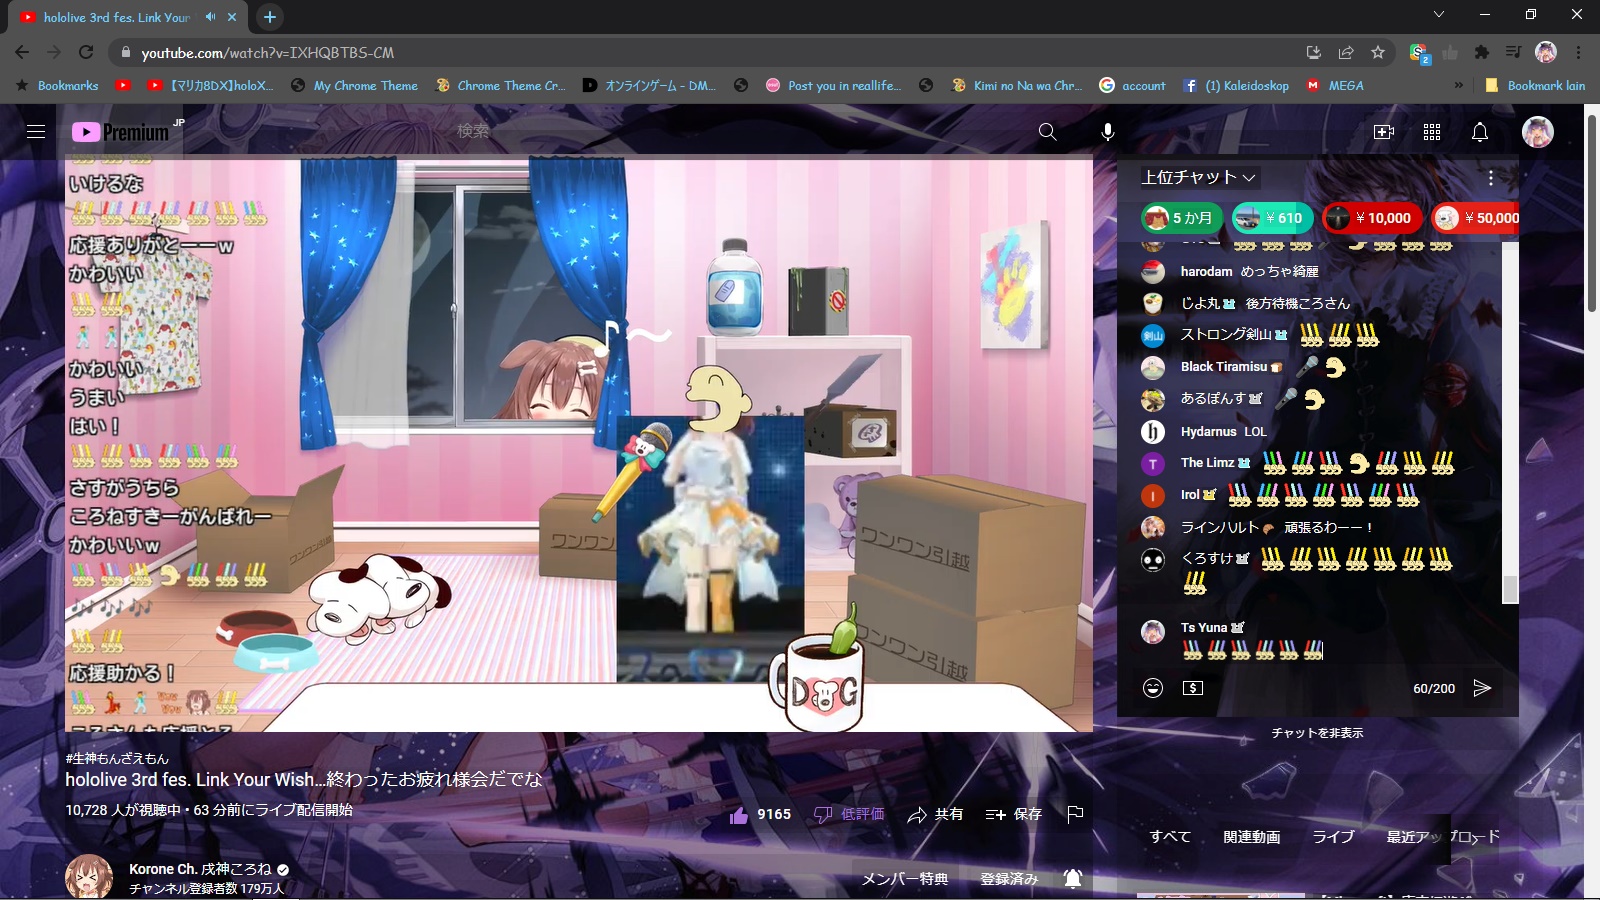
Task: Open Korone Ch. channel avatar
Action: (x=89, y=877)
